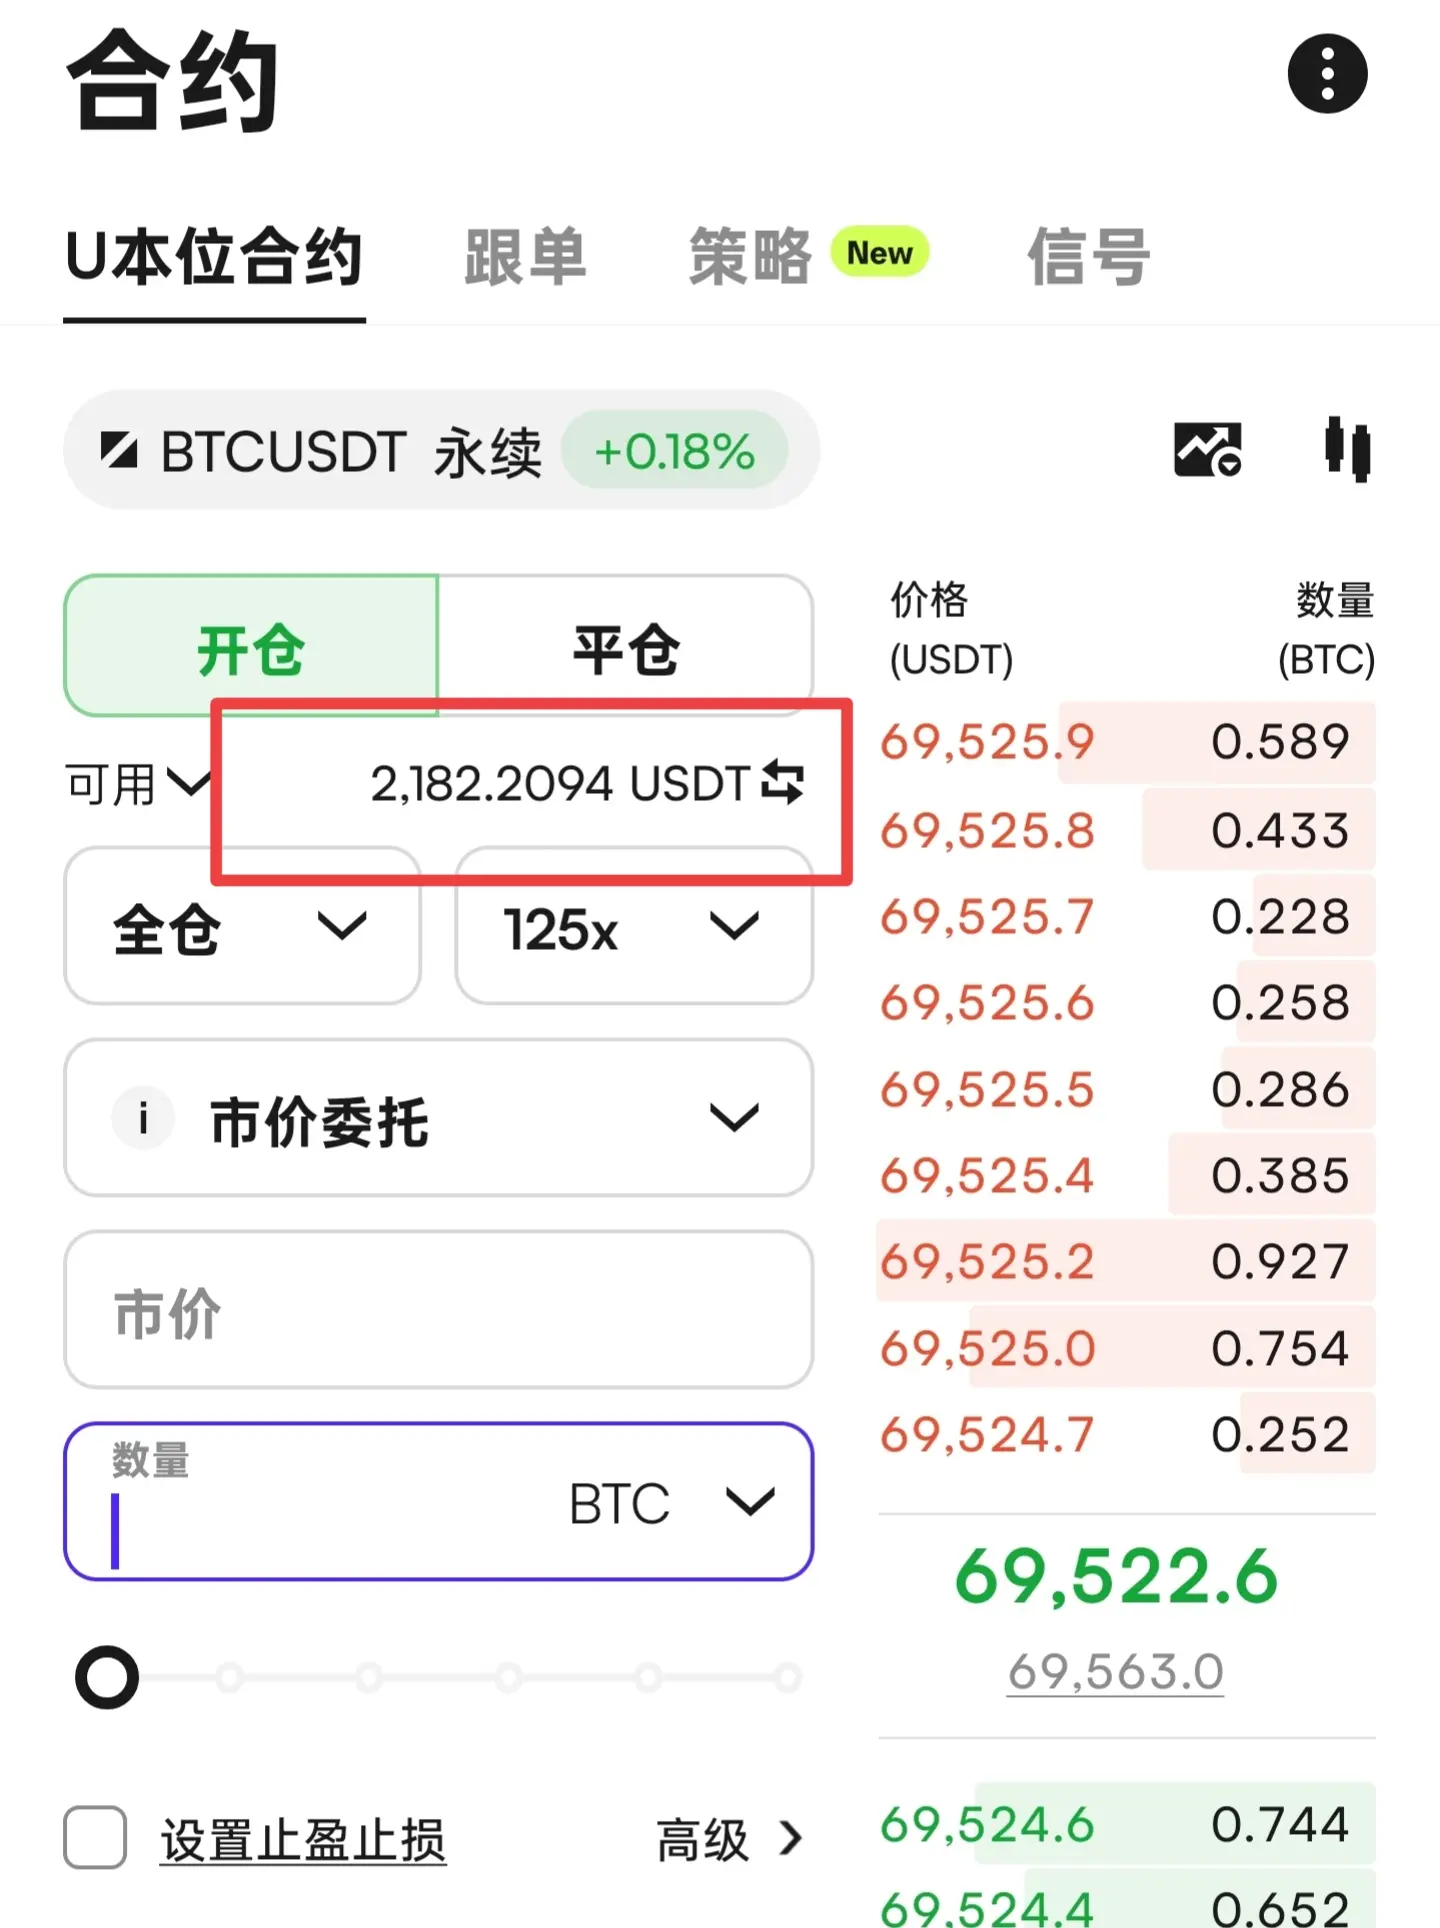
Task: Tap the 价格 (USDT) column header
Action: (x=951, y=630)
